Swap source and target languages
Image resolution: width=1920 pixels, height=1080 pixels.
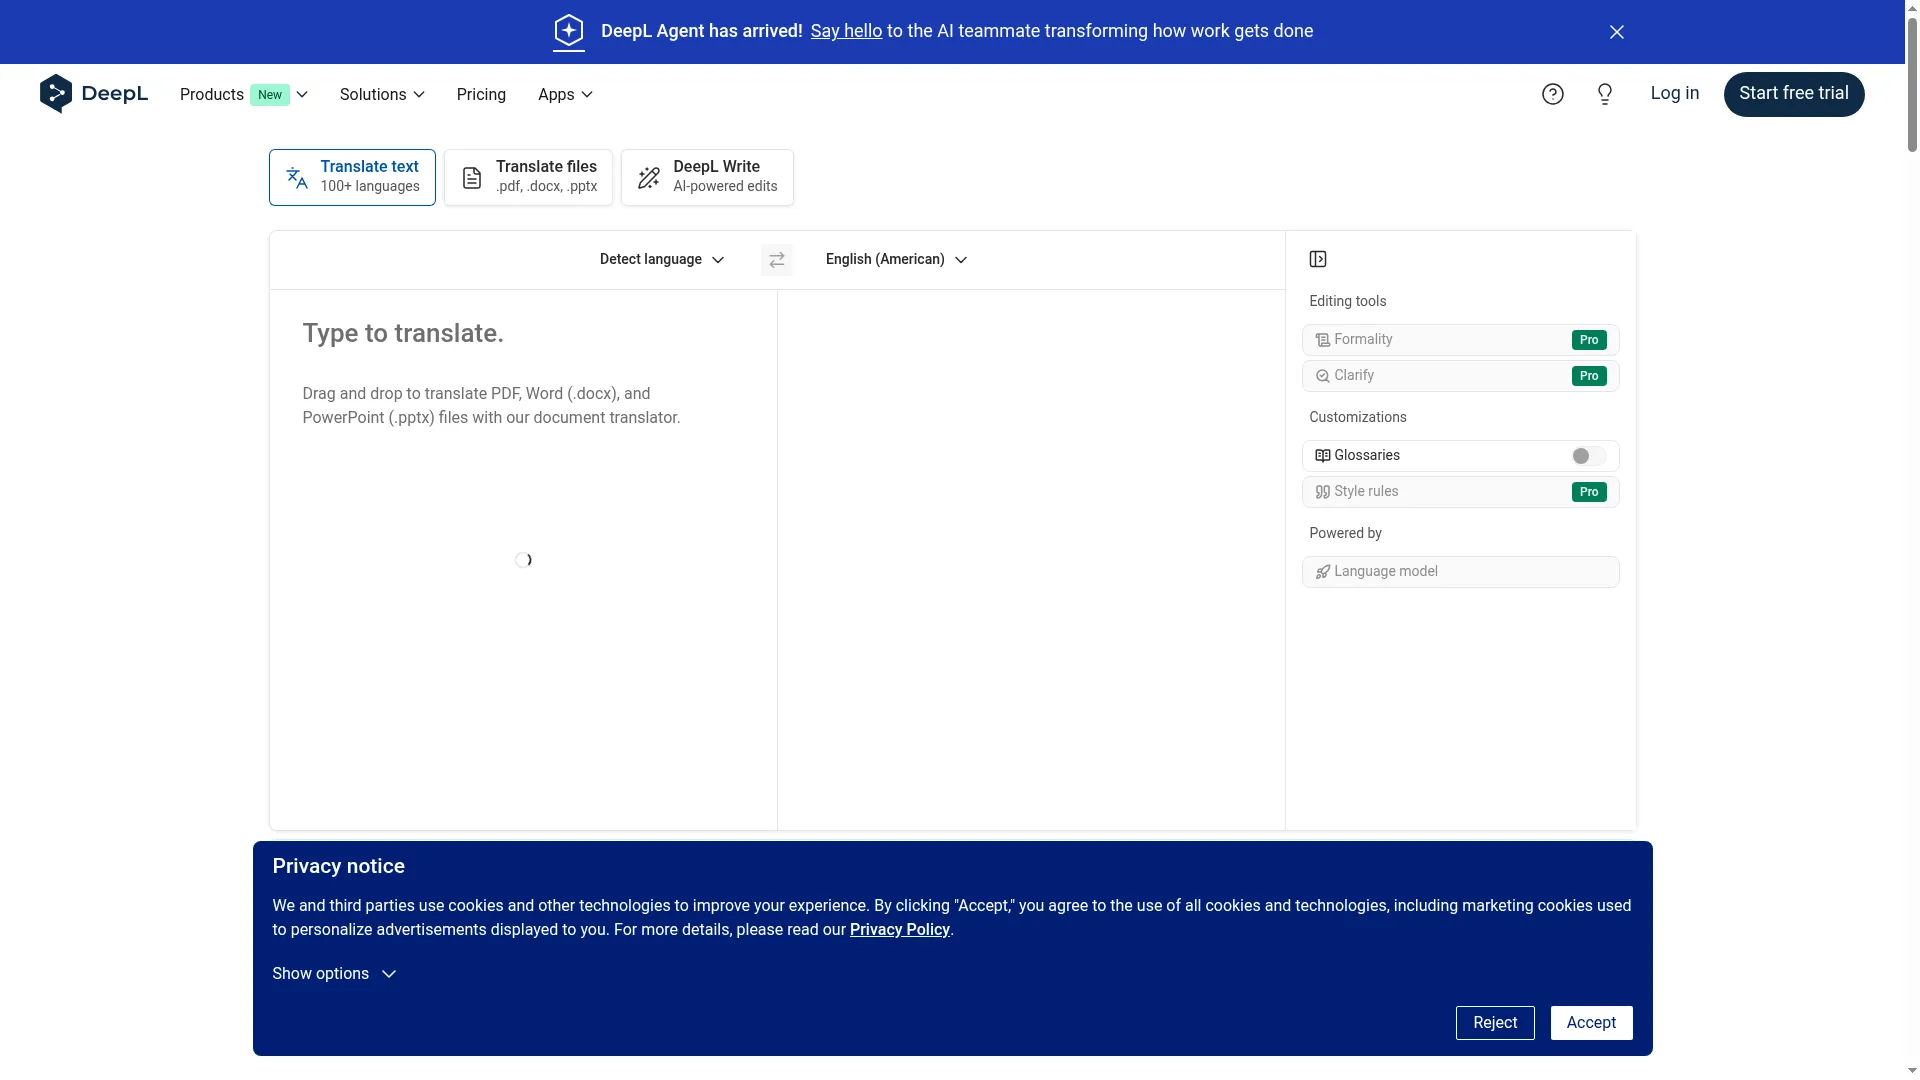click(777, 260)
